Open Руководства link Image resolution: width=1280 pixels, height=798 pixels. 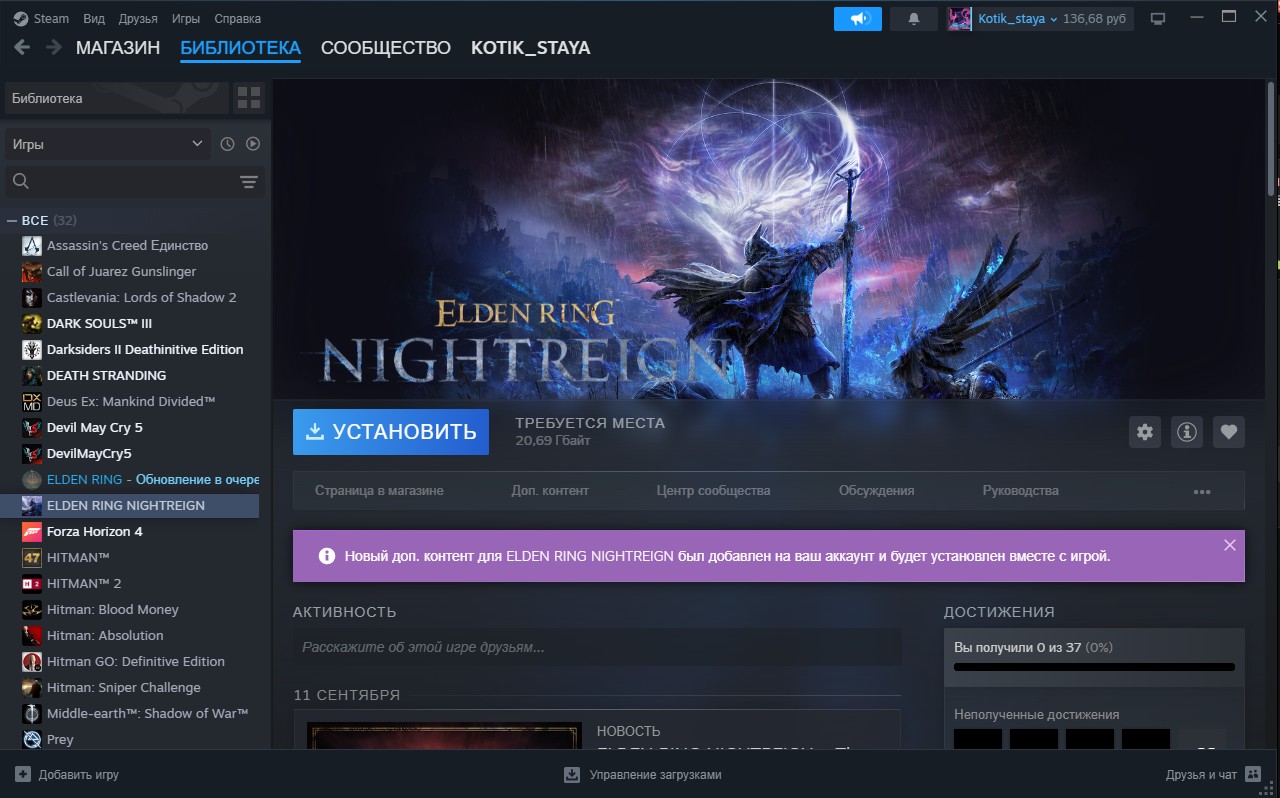click(x=1020, y=491)
